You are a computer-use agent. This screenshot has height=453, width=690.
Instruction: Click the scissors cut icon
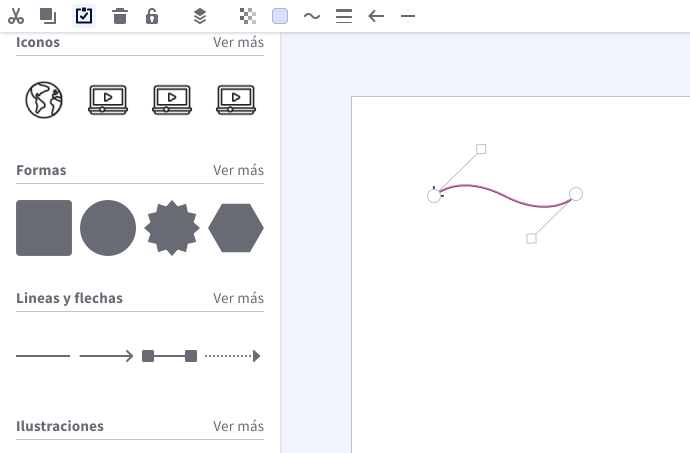tap(15, 16)
